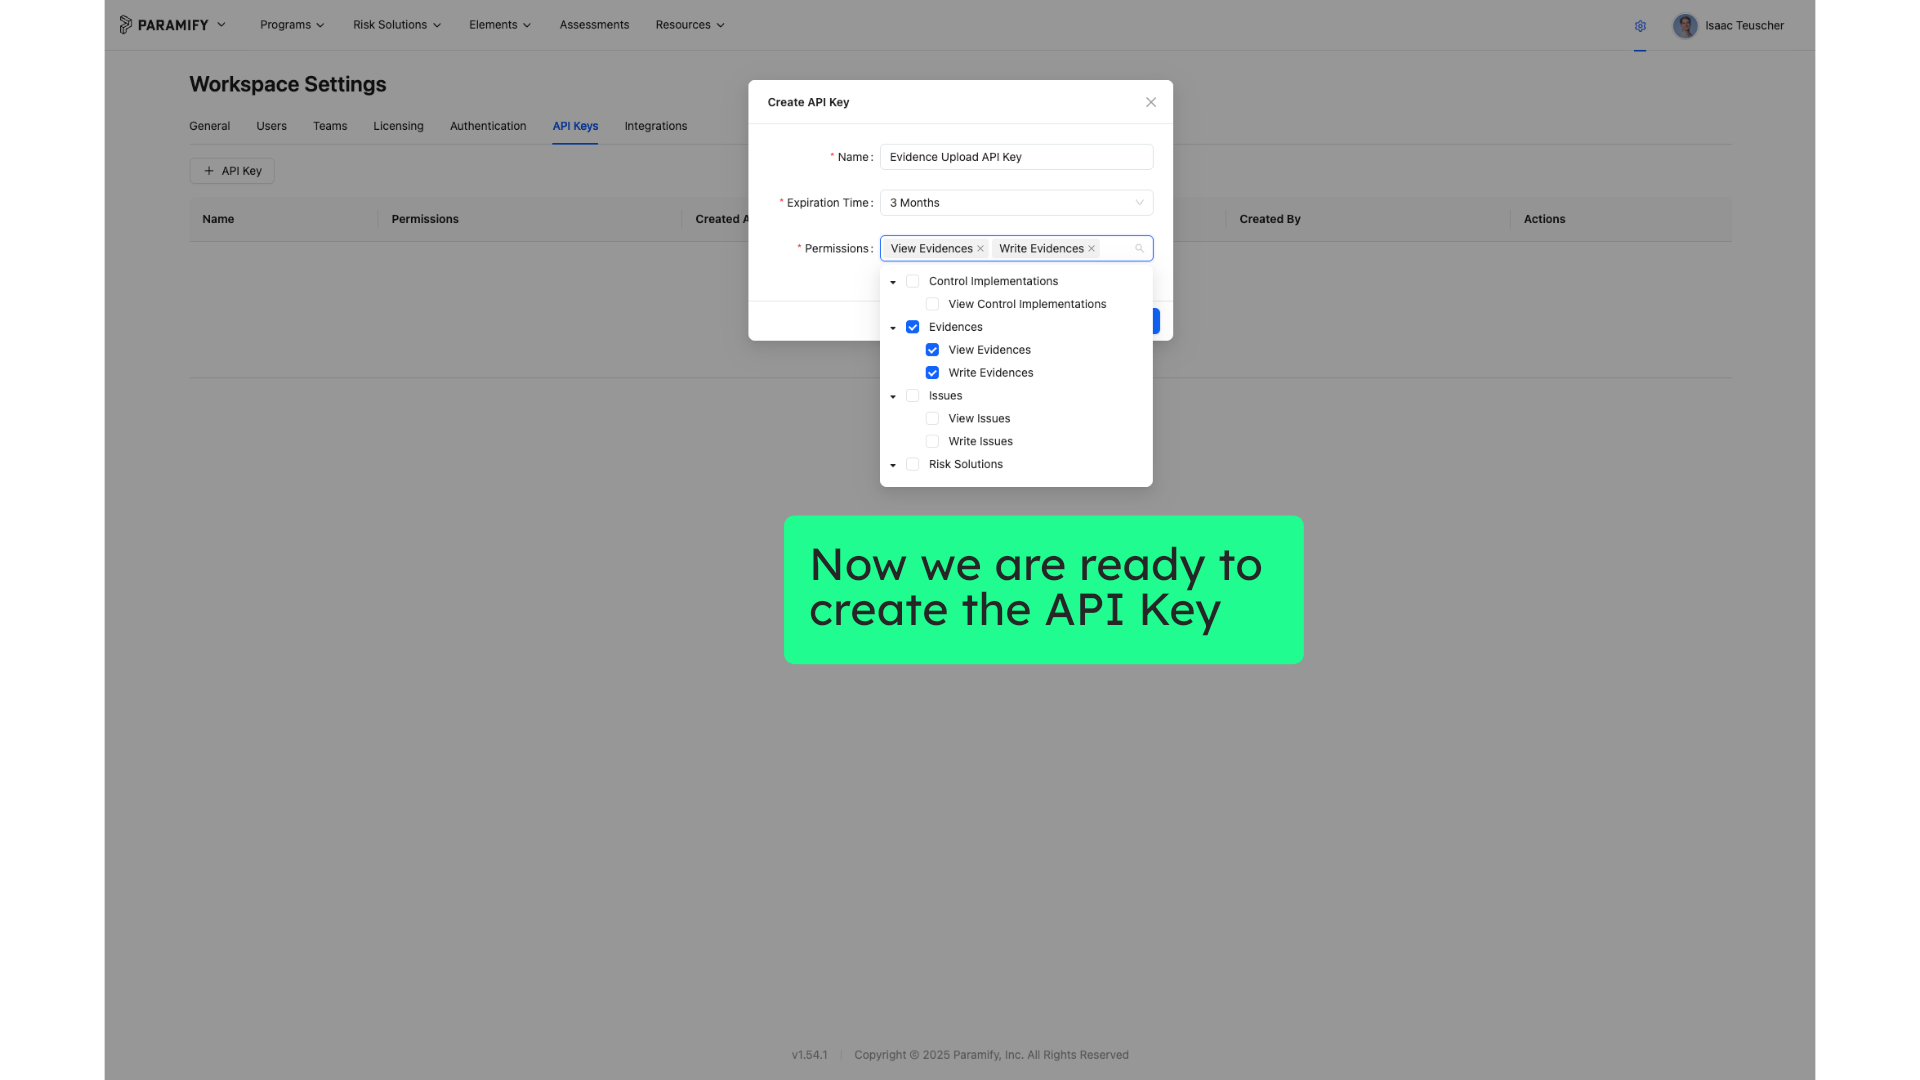Collapse the Evidences tree node
This screenshot has height=1080, width=1920.
point(893,328)
